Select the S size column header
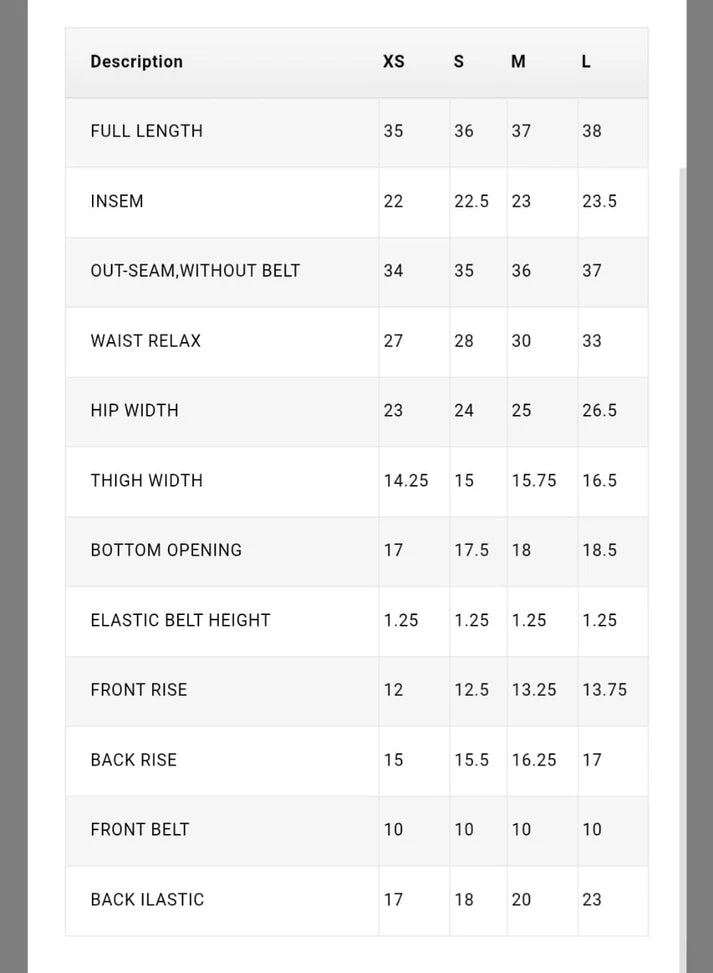The width and height of the screenshot is (713, 973). pos(459,61)
